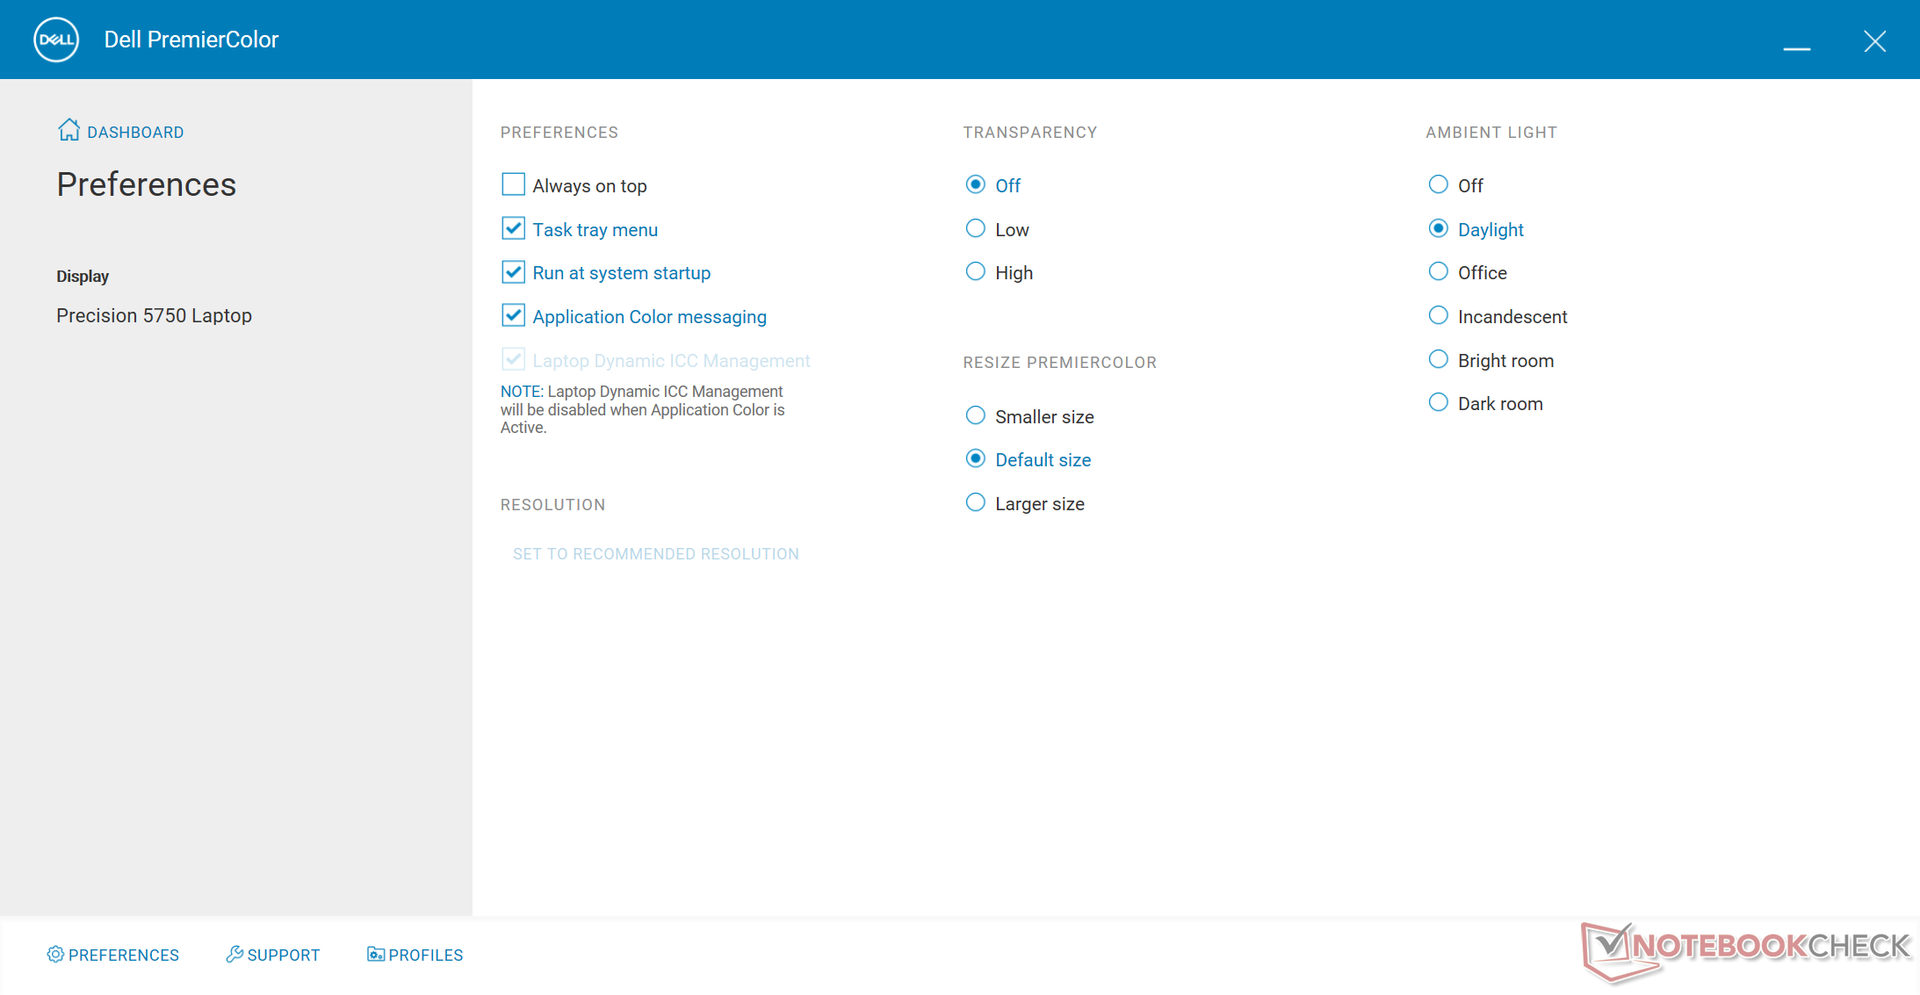
Task: Select Transparency Off radio button
Action: point(975,185)
